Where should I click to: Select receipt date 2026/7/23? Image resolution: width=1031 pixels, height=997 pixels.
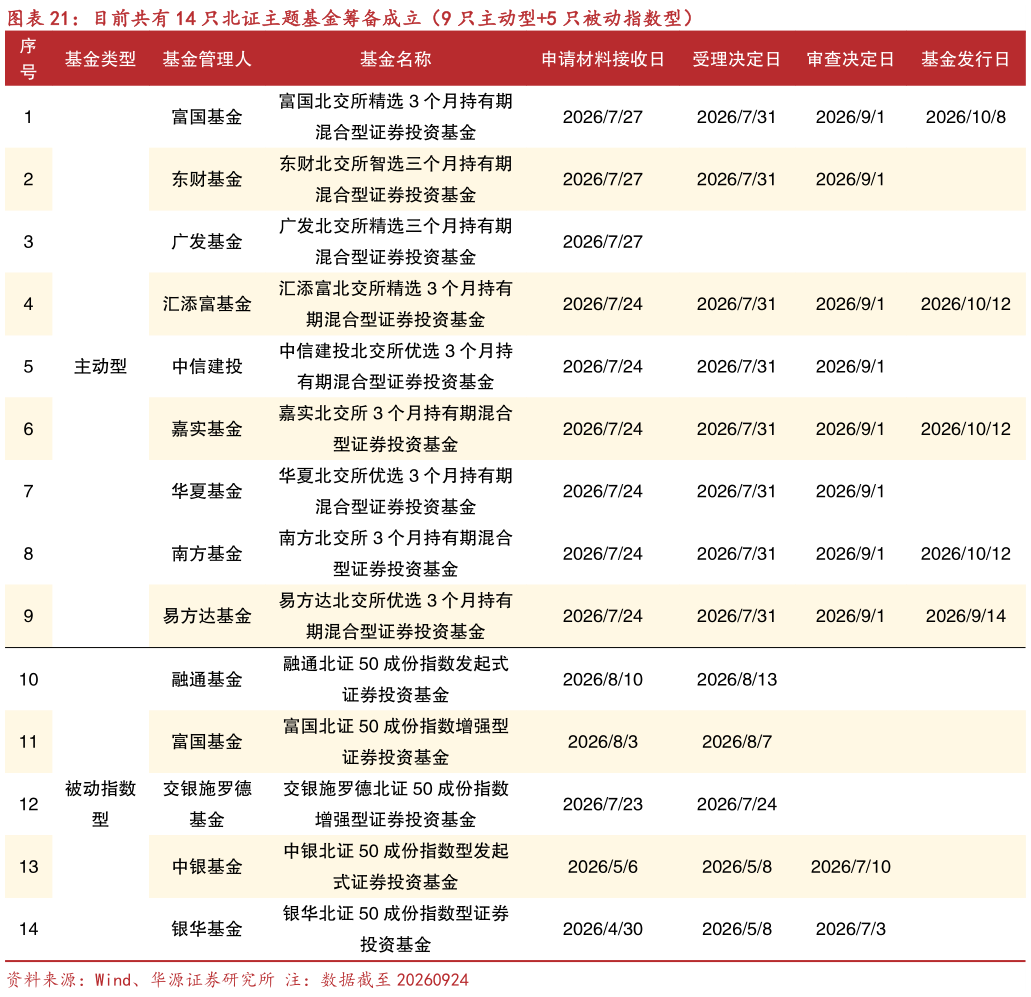(x=602, y=804)
